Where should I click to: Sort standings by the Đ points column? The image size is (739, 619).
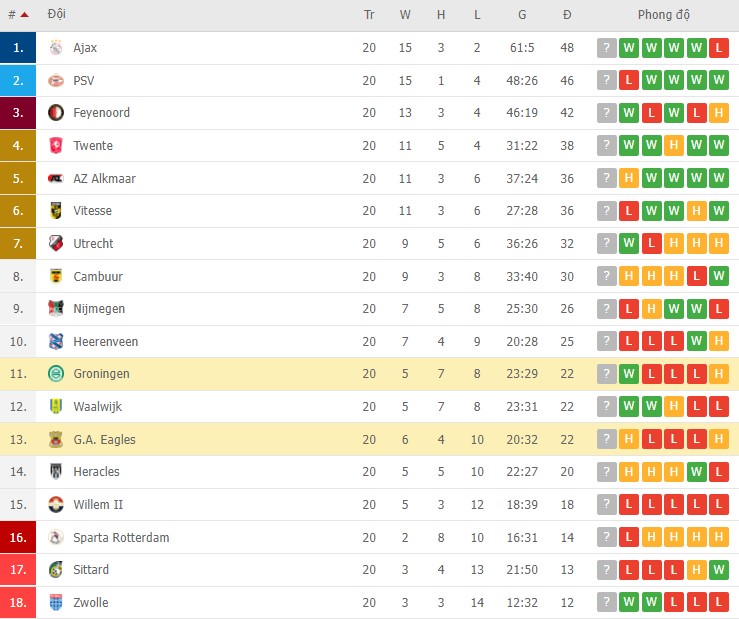(567, 15)
